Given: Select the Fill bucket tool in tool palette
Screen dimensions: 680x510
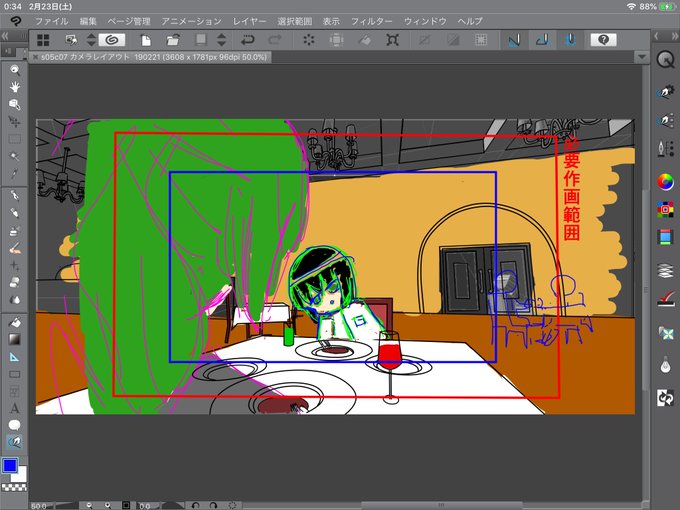Looking at the screenshot, I should pyautogui.click(x=14, y=322).
